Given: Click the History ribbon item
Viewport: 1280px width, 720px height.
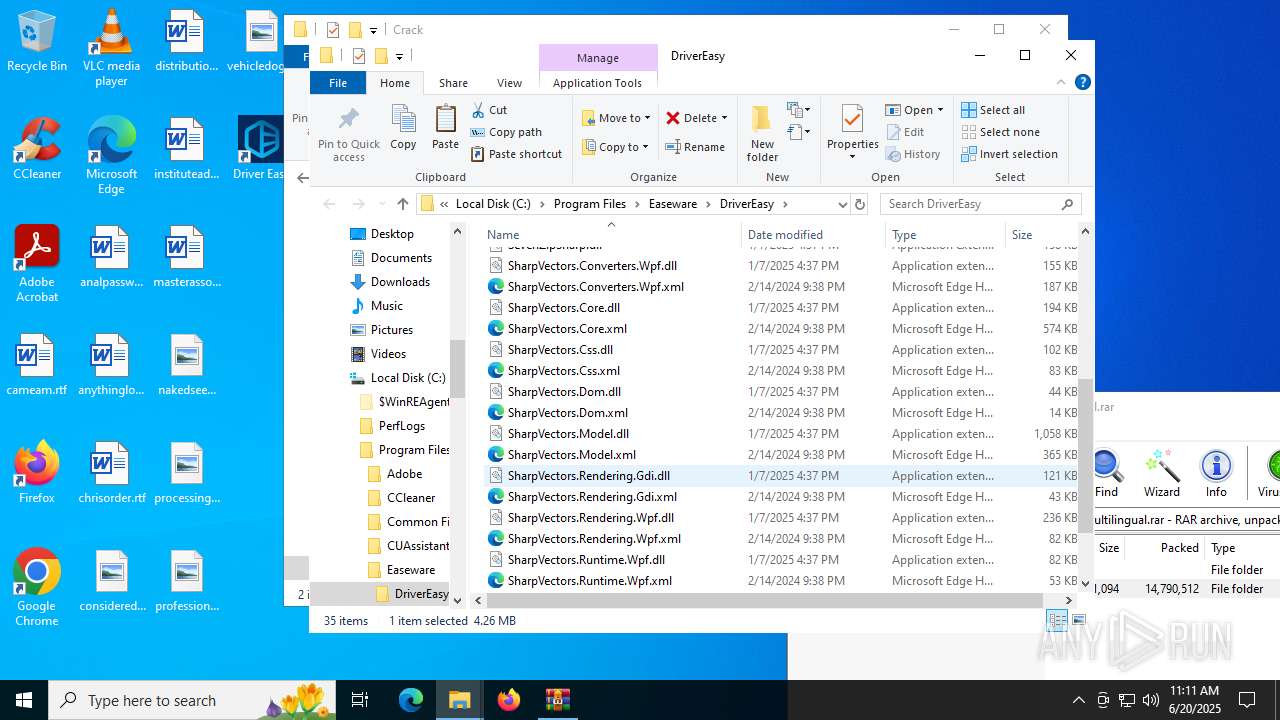Looking at the screenshot, I should (x=914, y=154).
